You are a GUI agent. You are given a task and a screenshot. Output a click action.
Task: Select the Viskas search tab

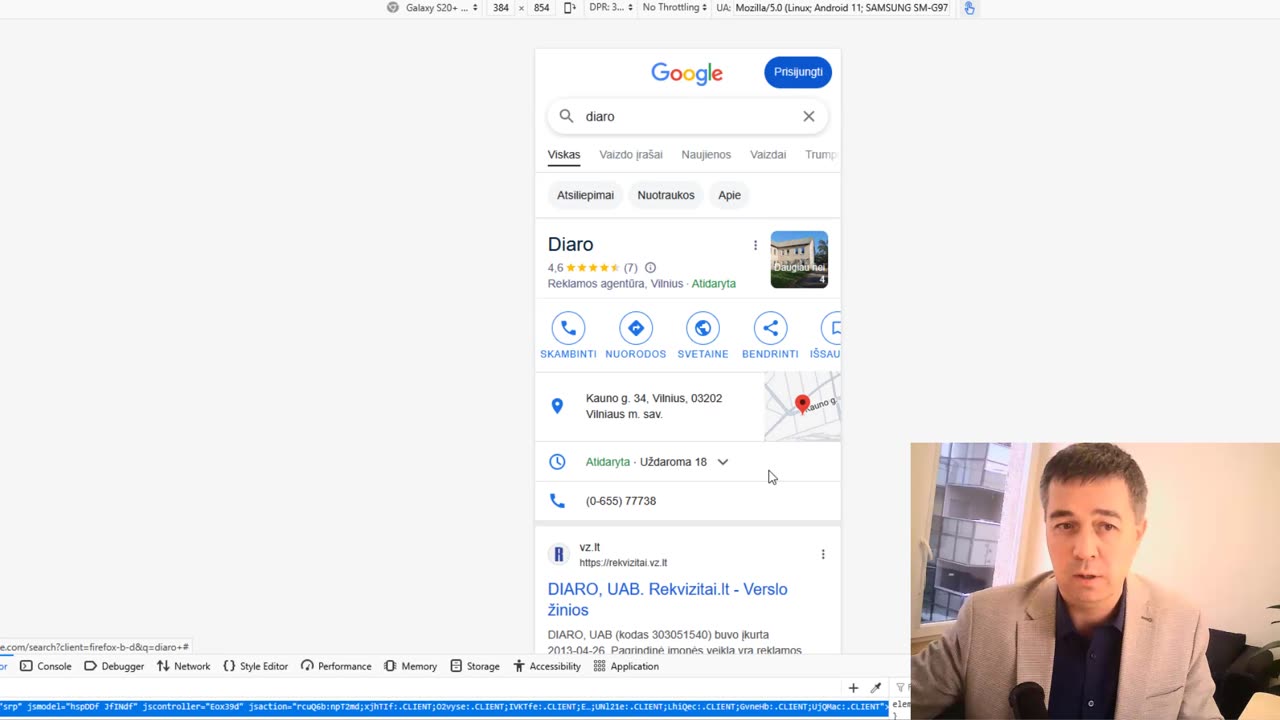tap(564, 155)
